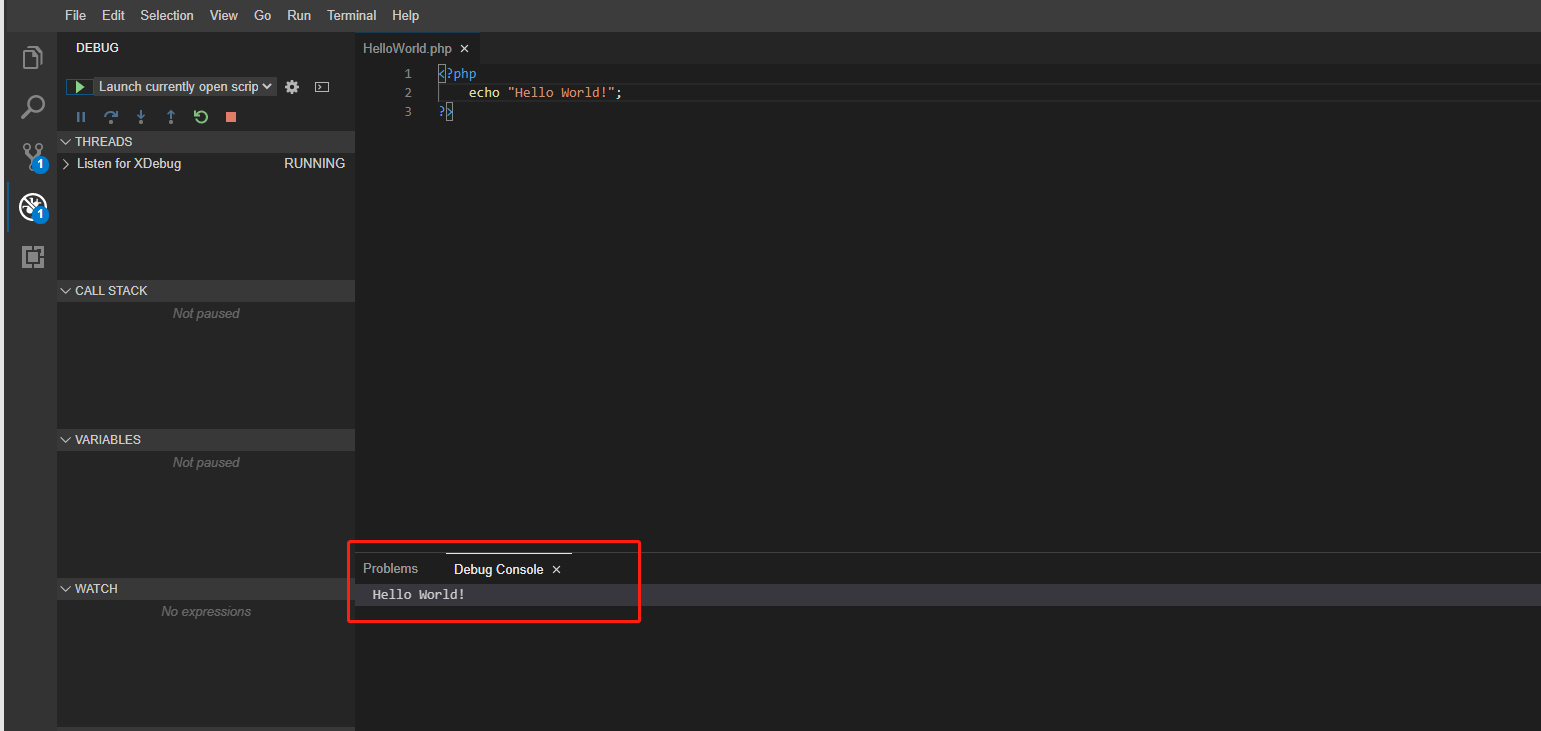1541x731 pixels.
Task: Collapse the THREADS section
Action: coord(206,142)
